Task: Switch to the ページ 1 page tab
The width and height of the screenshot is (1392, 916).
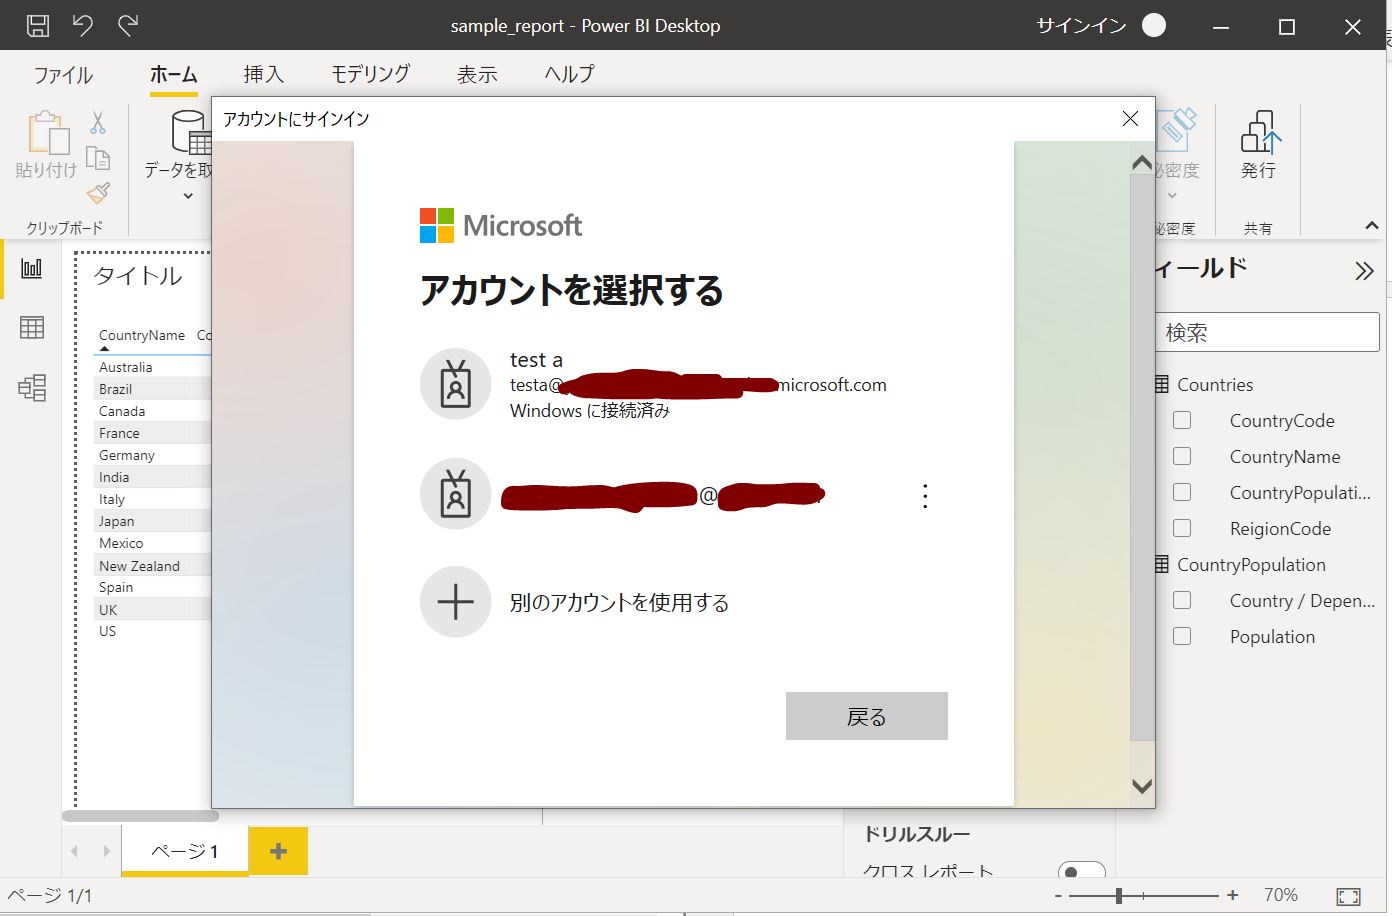Action: click(185, 851)
